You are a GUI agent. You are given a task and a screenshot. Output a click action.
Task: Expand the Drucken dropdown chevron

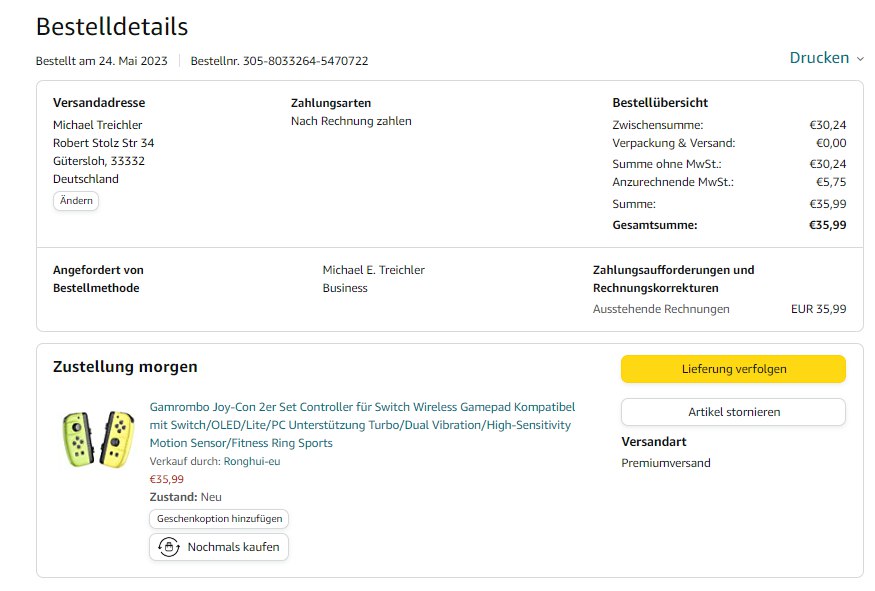(861, 59)
